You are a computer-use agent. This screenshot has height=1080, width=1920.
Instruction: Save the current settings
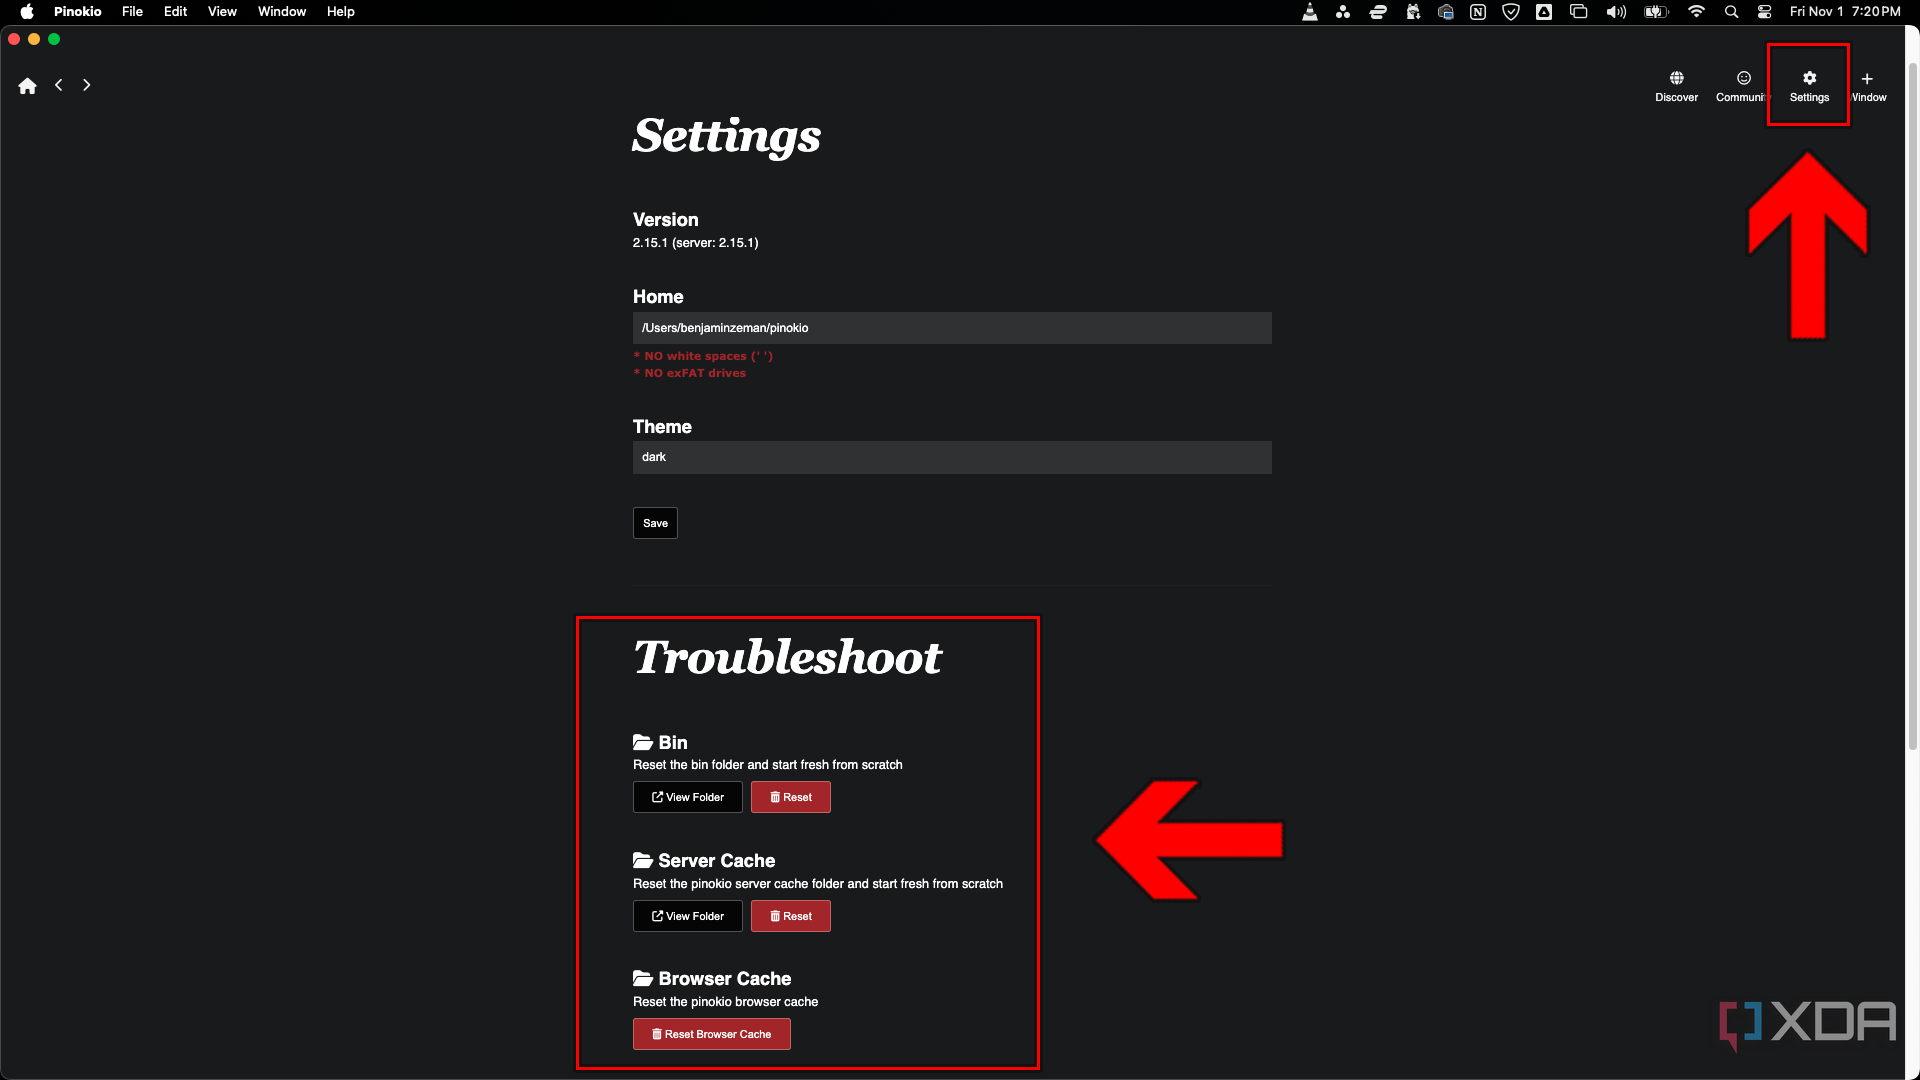tap(655, 522)
